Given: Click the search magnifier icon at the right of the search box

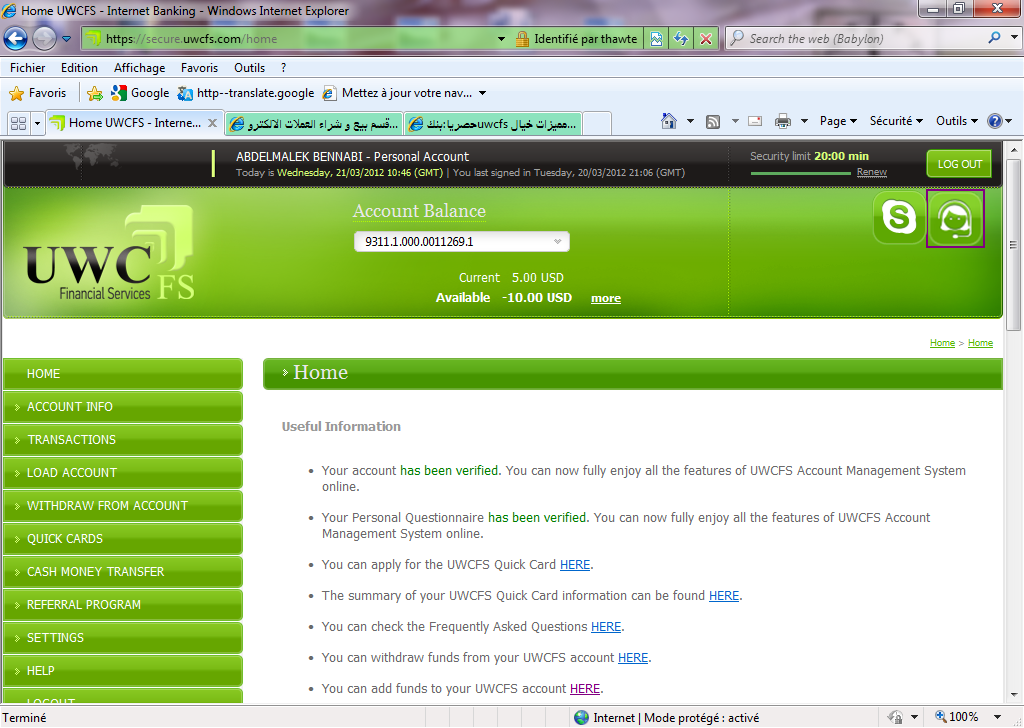Looking at the screenshot, I should [995, 38].
